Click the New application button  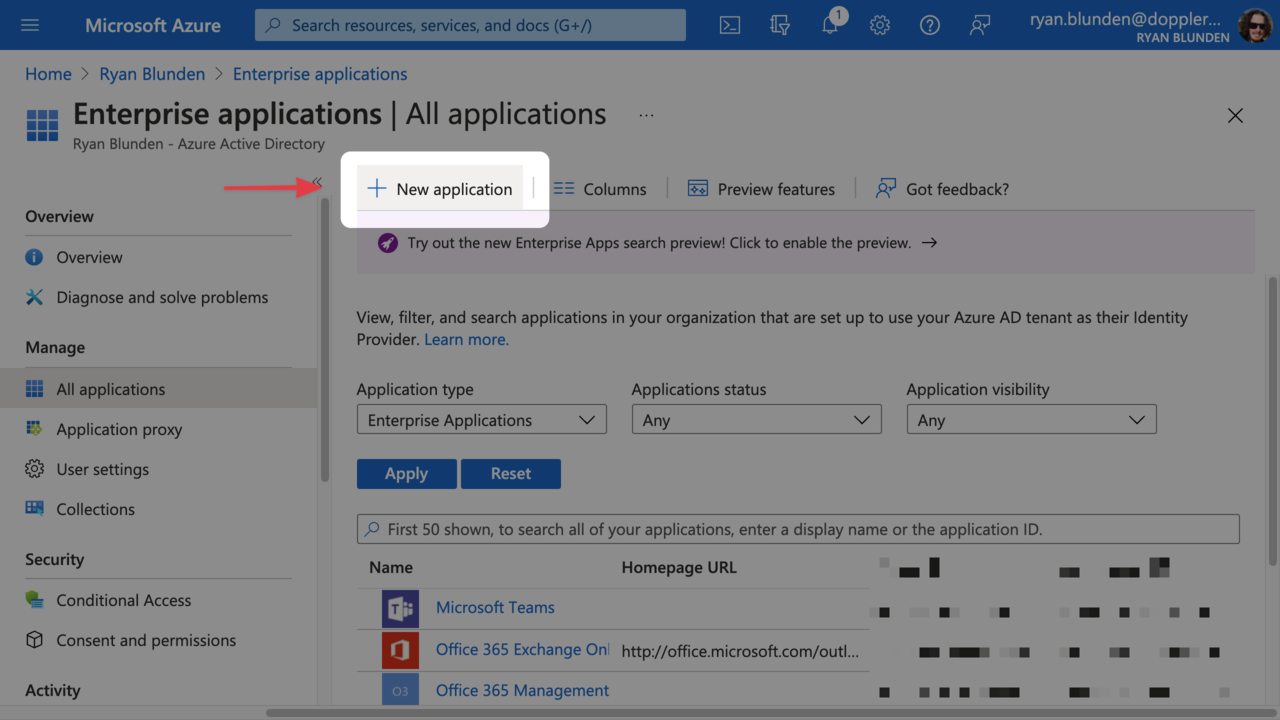pyautogui.click(x=440, y=189)
